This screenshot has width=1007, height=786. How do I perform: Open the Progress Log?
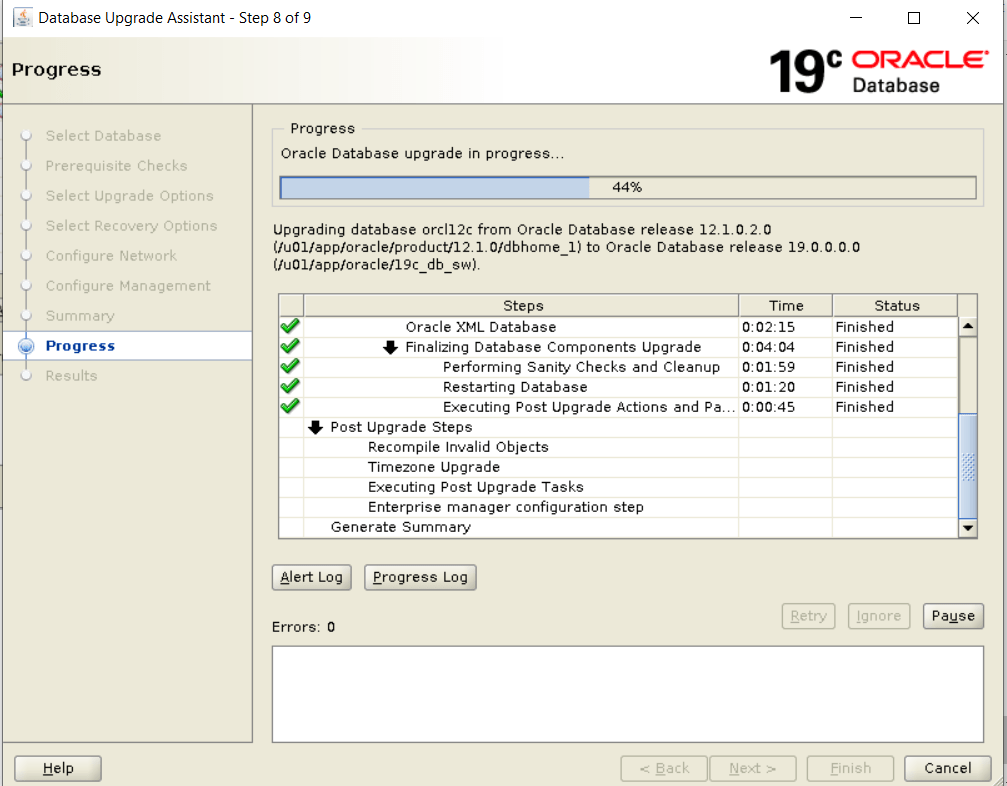420,577
